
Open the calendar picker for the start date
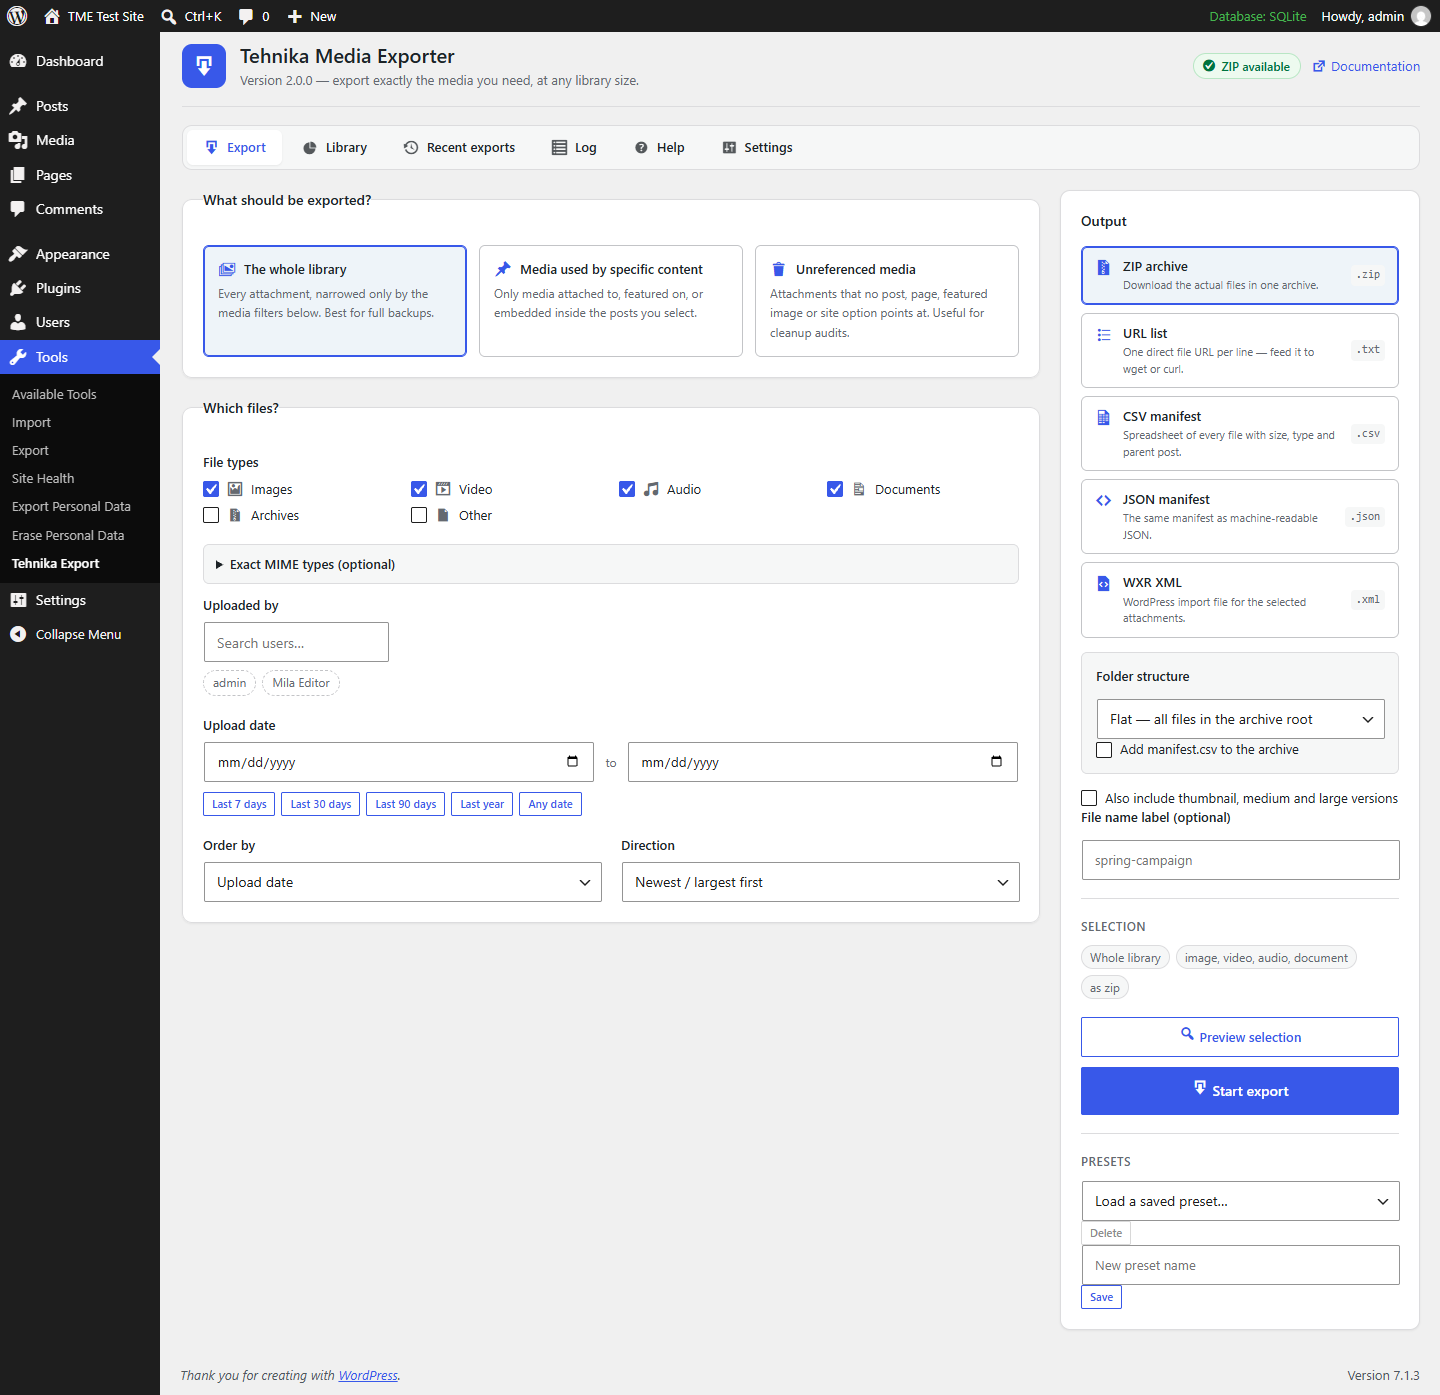572,761
